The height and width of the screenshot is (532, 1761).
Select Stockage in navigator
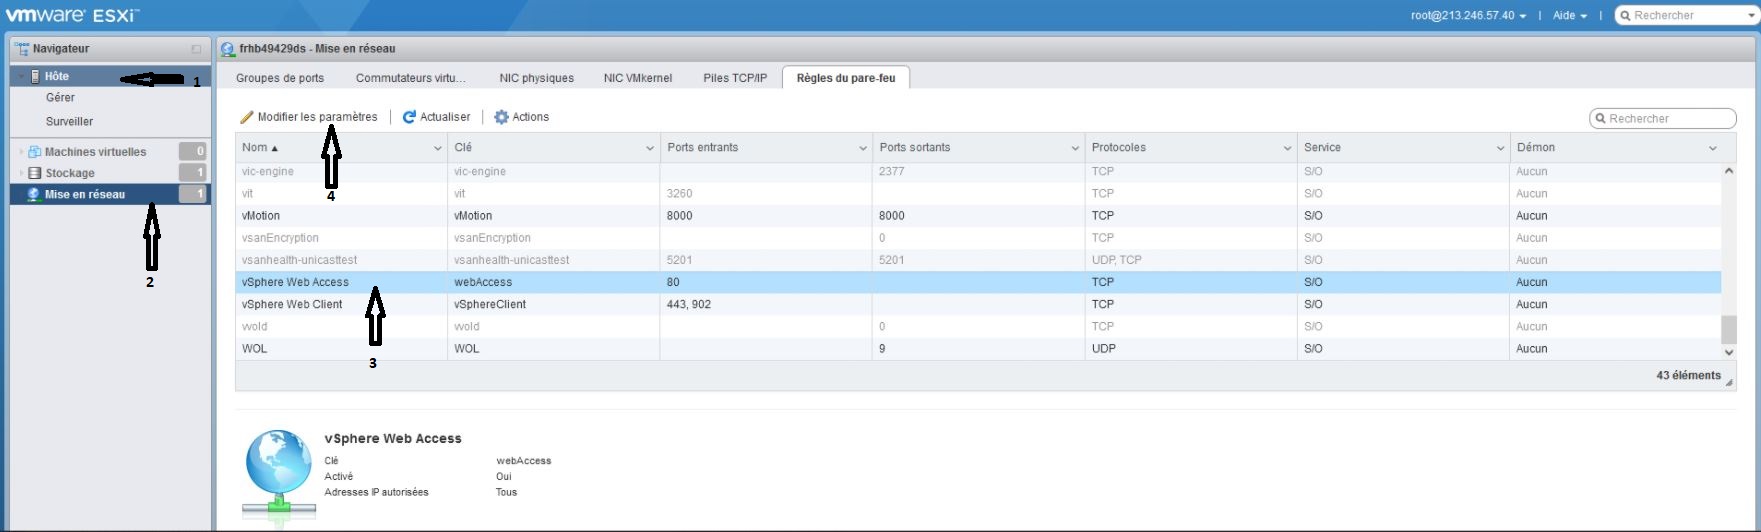70,173
